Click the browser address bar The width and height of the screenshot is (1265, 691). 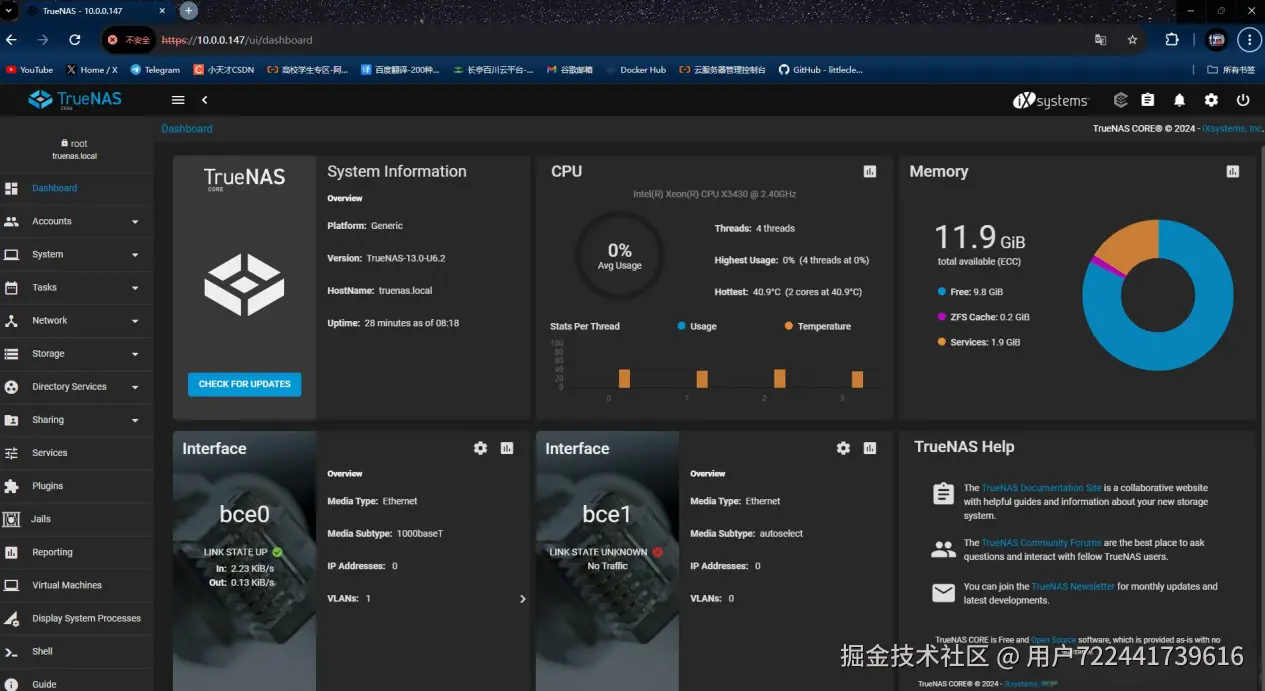(600, 40)
